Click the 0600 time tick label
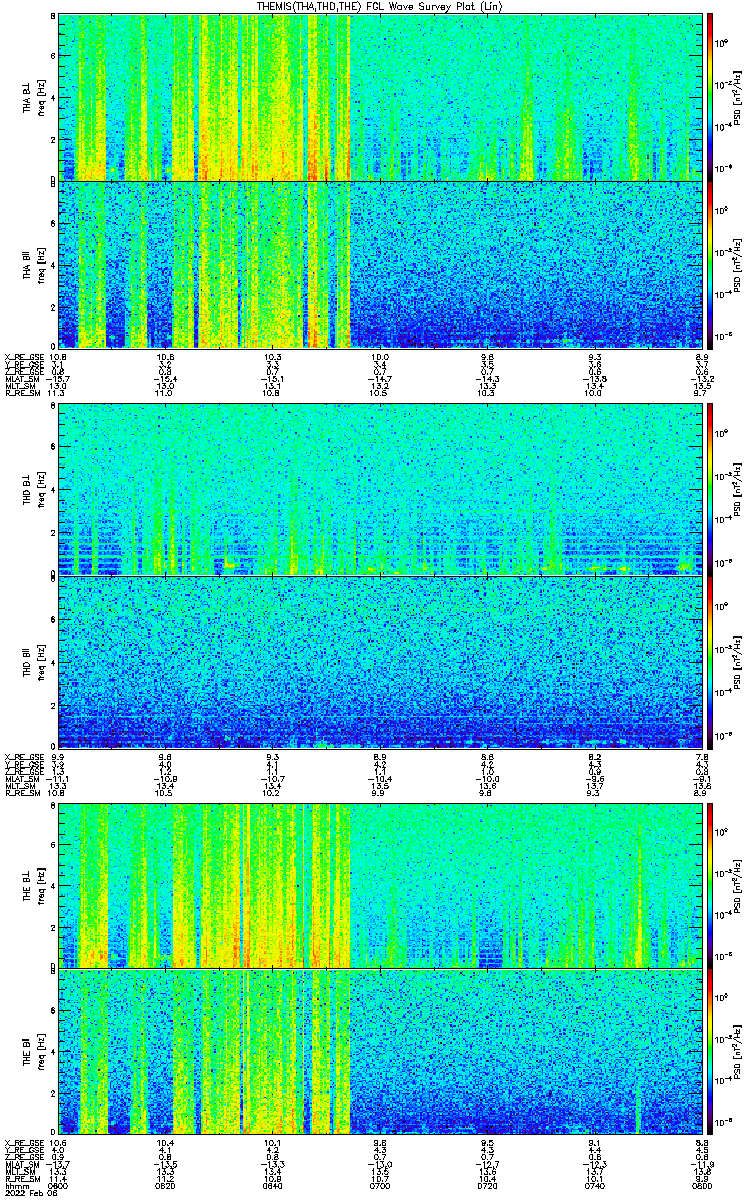The image size is (750, 1200). (x=58, y=1185)
